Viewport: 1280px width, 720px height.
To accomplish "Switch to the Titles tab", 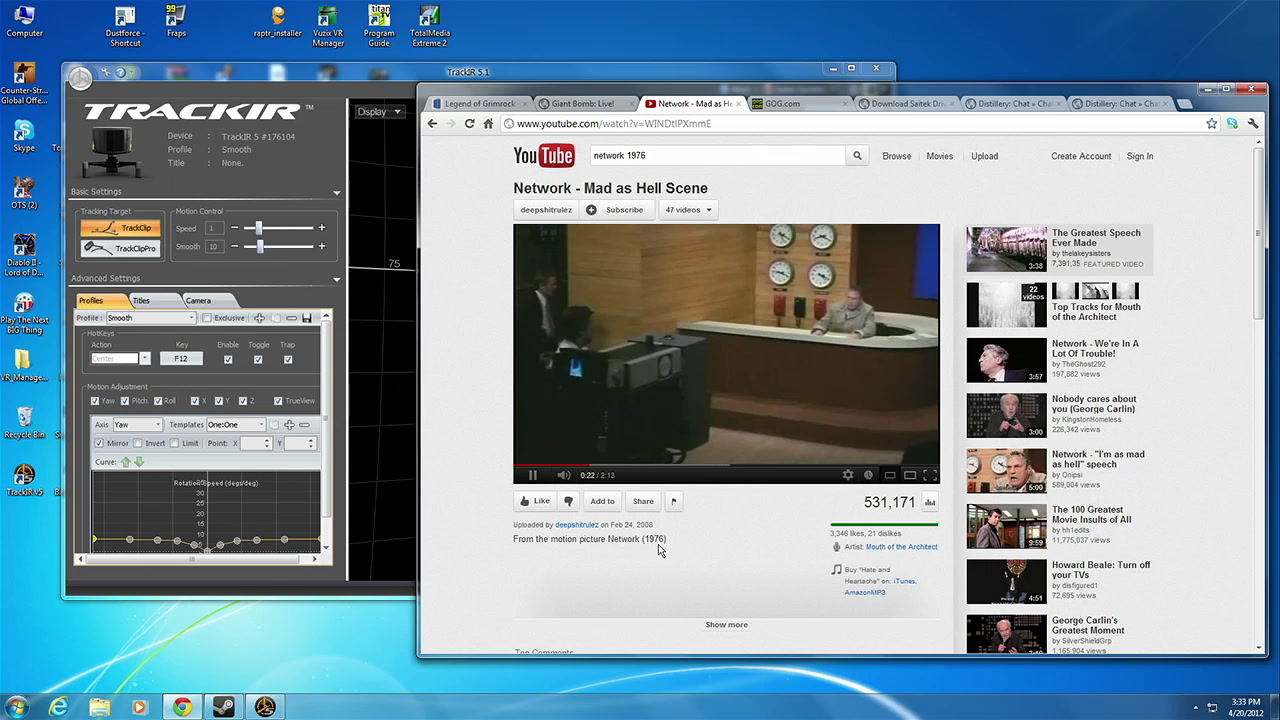I will click(141, 300).
